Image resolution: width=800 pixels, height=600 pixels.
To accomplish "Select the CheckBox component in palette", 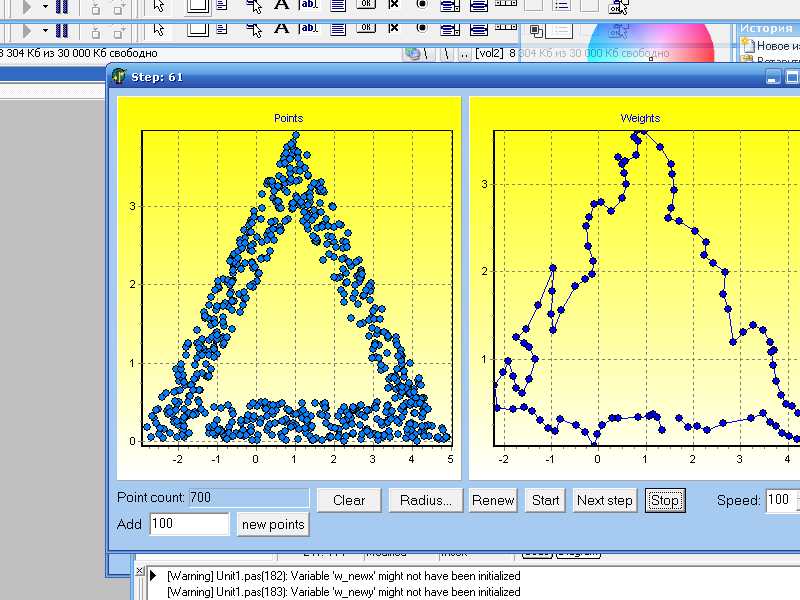I will (393, 28).
